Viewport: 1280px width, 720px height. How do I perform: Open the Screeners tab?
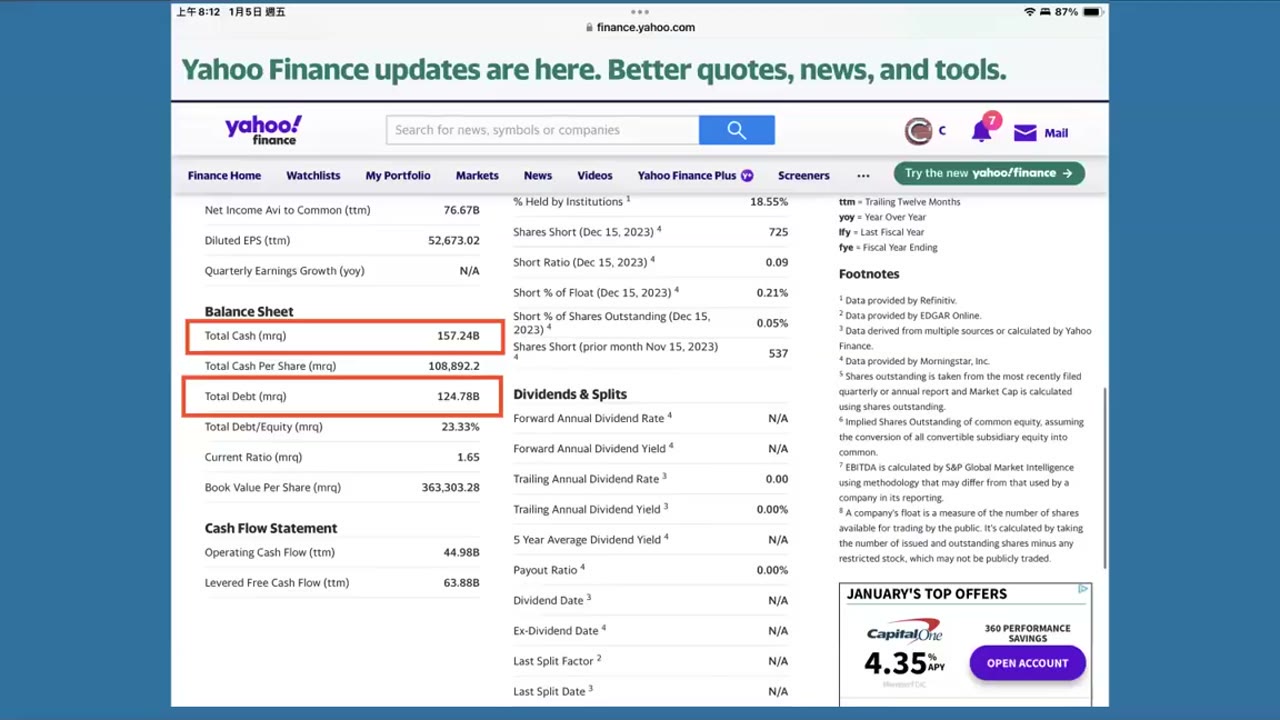[804, 176]
